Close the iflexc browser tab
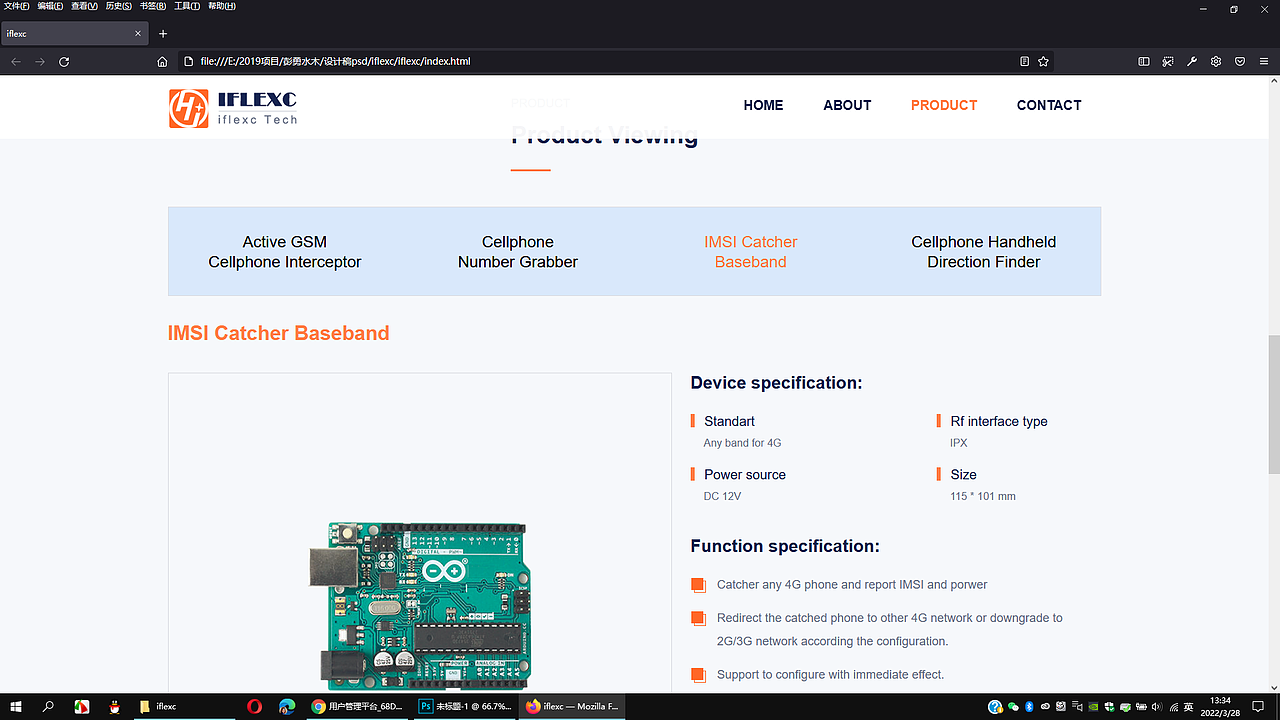 tap(139, 34)
